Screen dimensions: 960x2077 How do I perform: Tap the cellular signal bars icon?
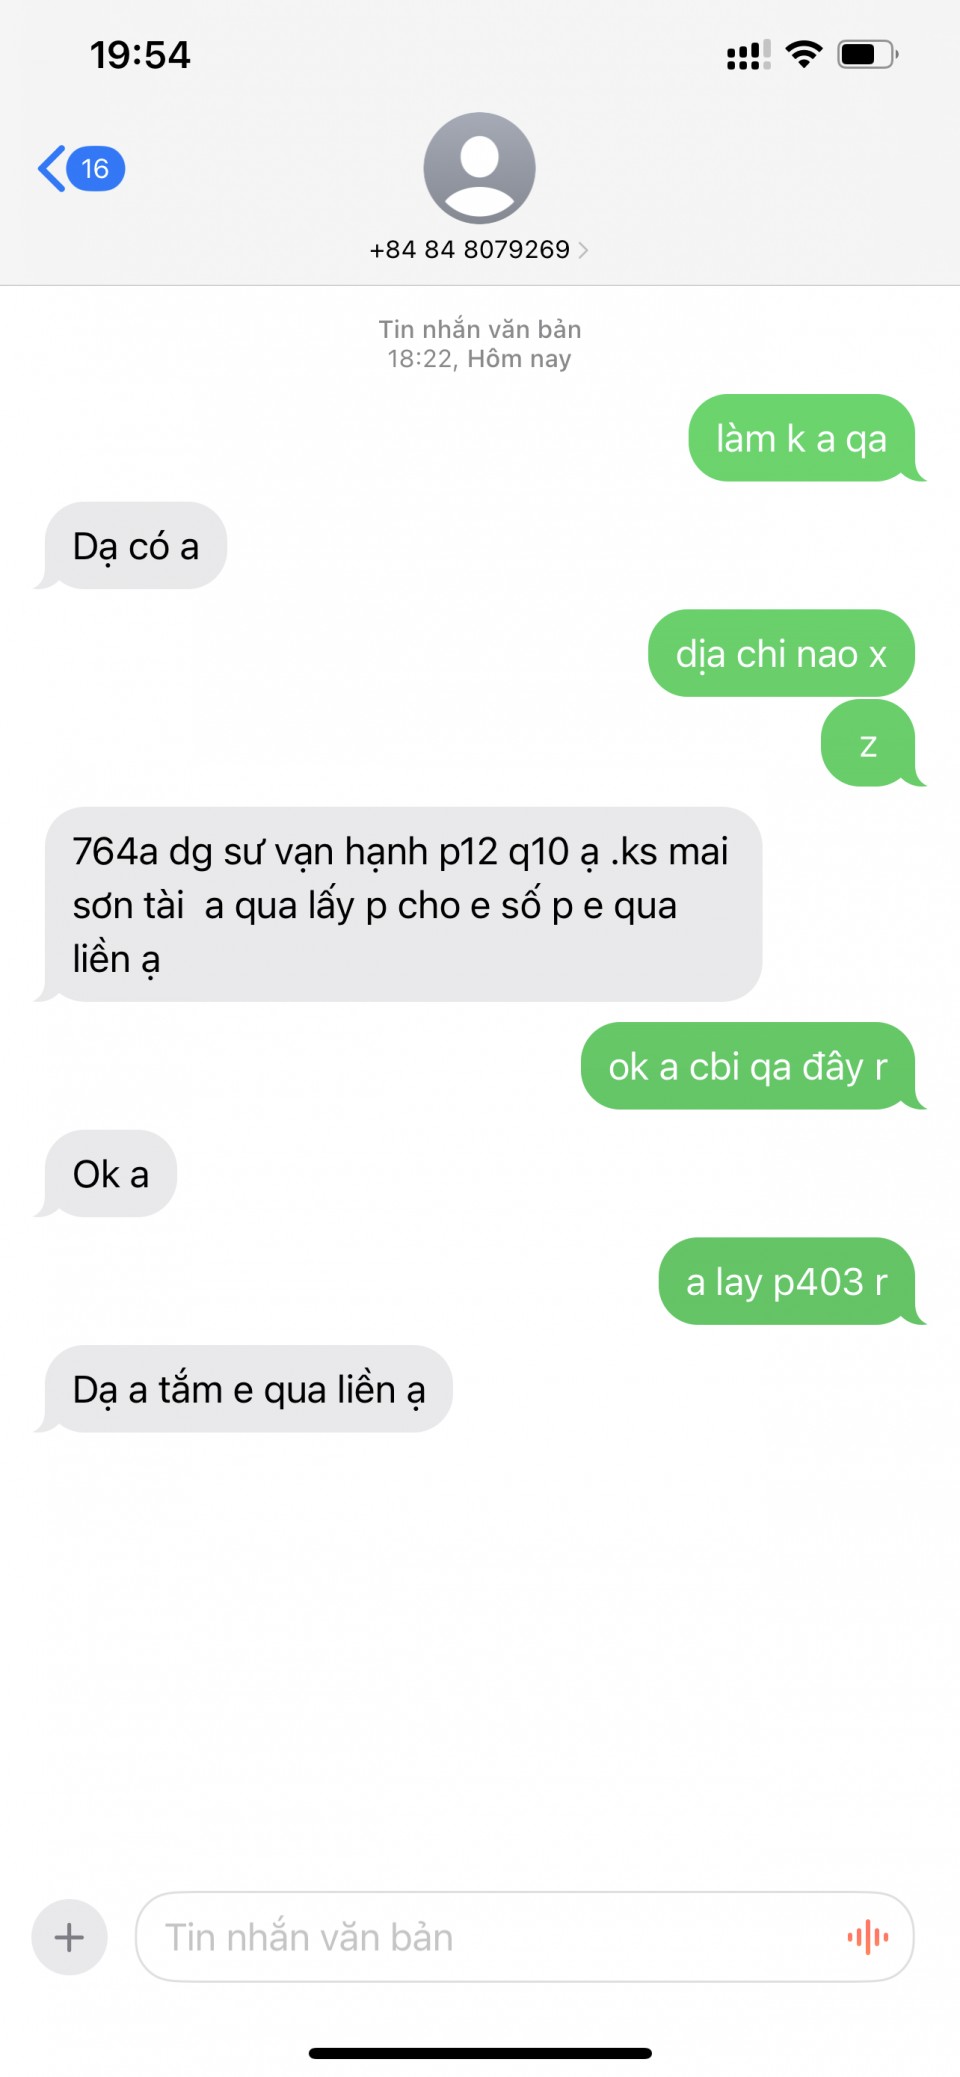point(748,55)
